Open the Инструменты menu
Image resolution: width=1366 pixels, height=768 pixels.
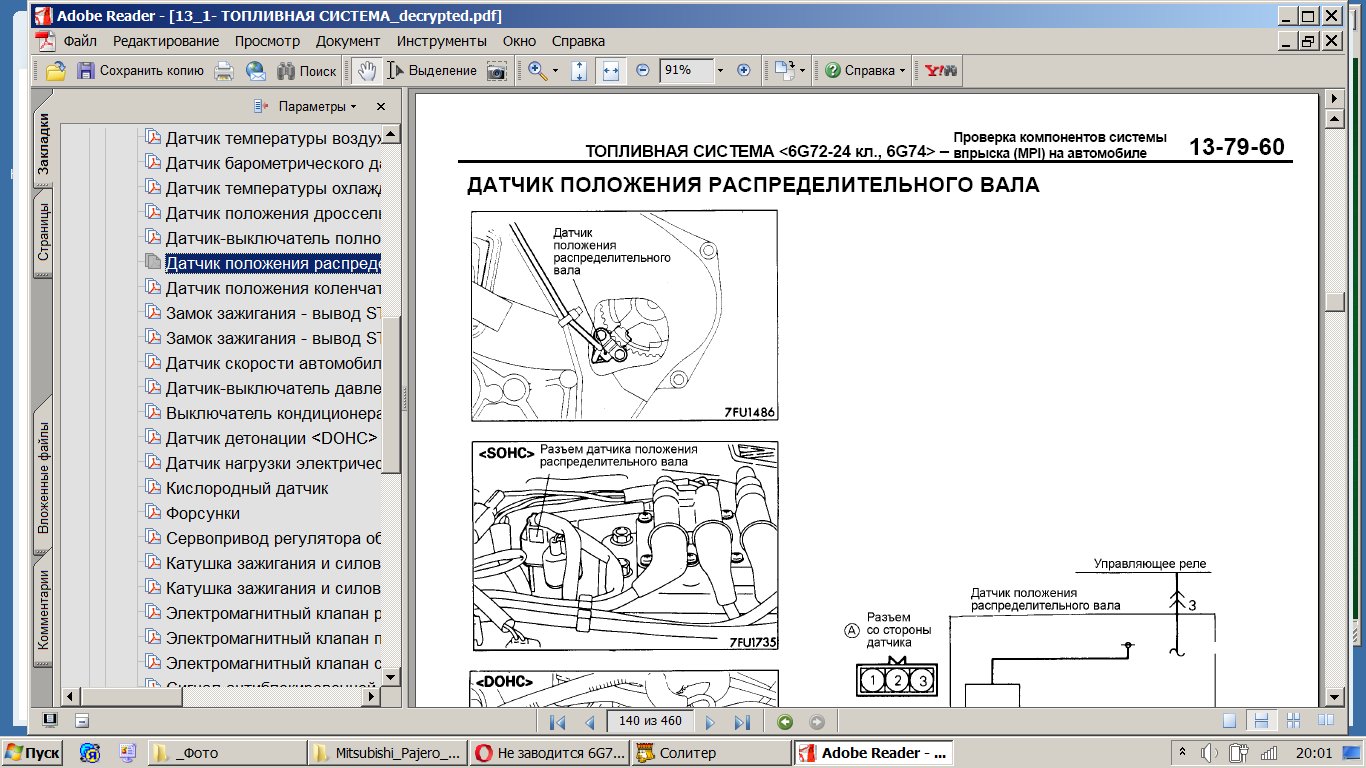pos(441,41)
